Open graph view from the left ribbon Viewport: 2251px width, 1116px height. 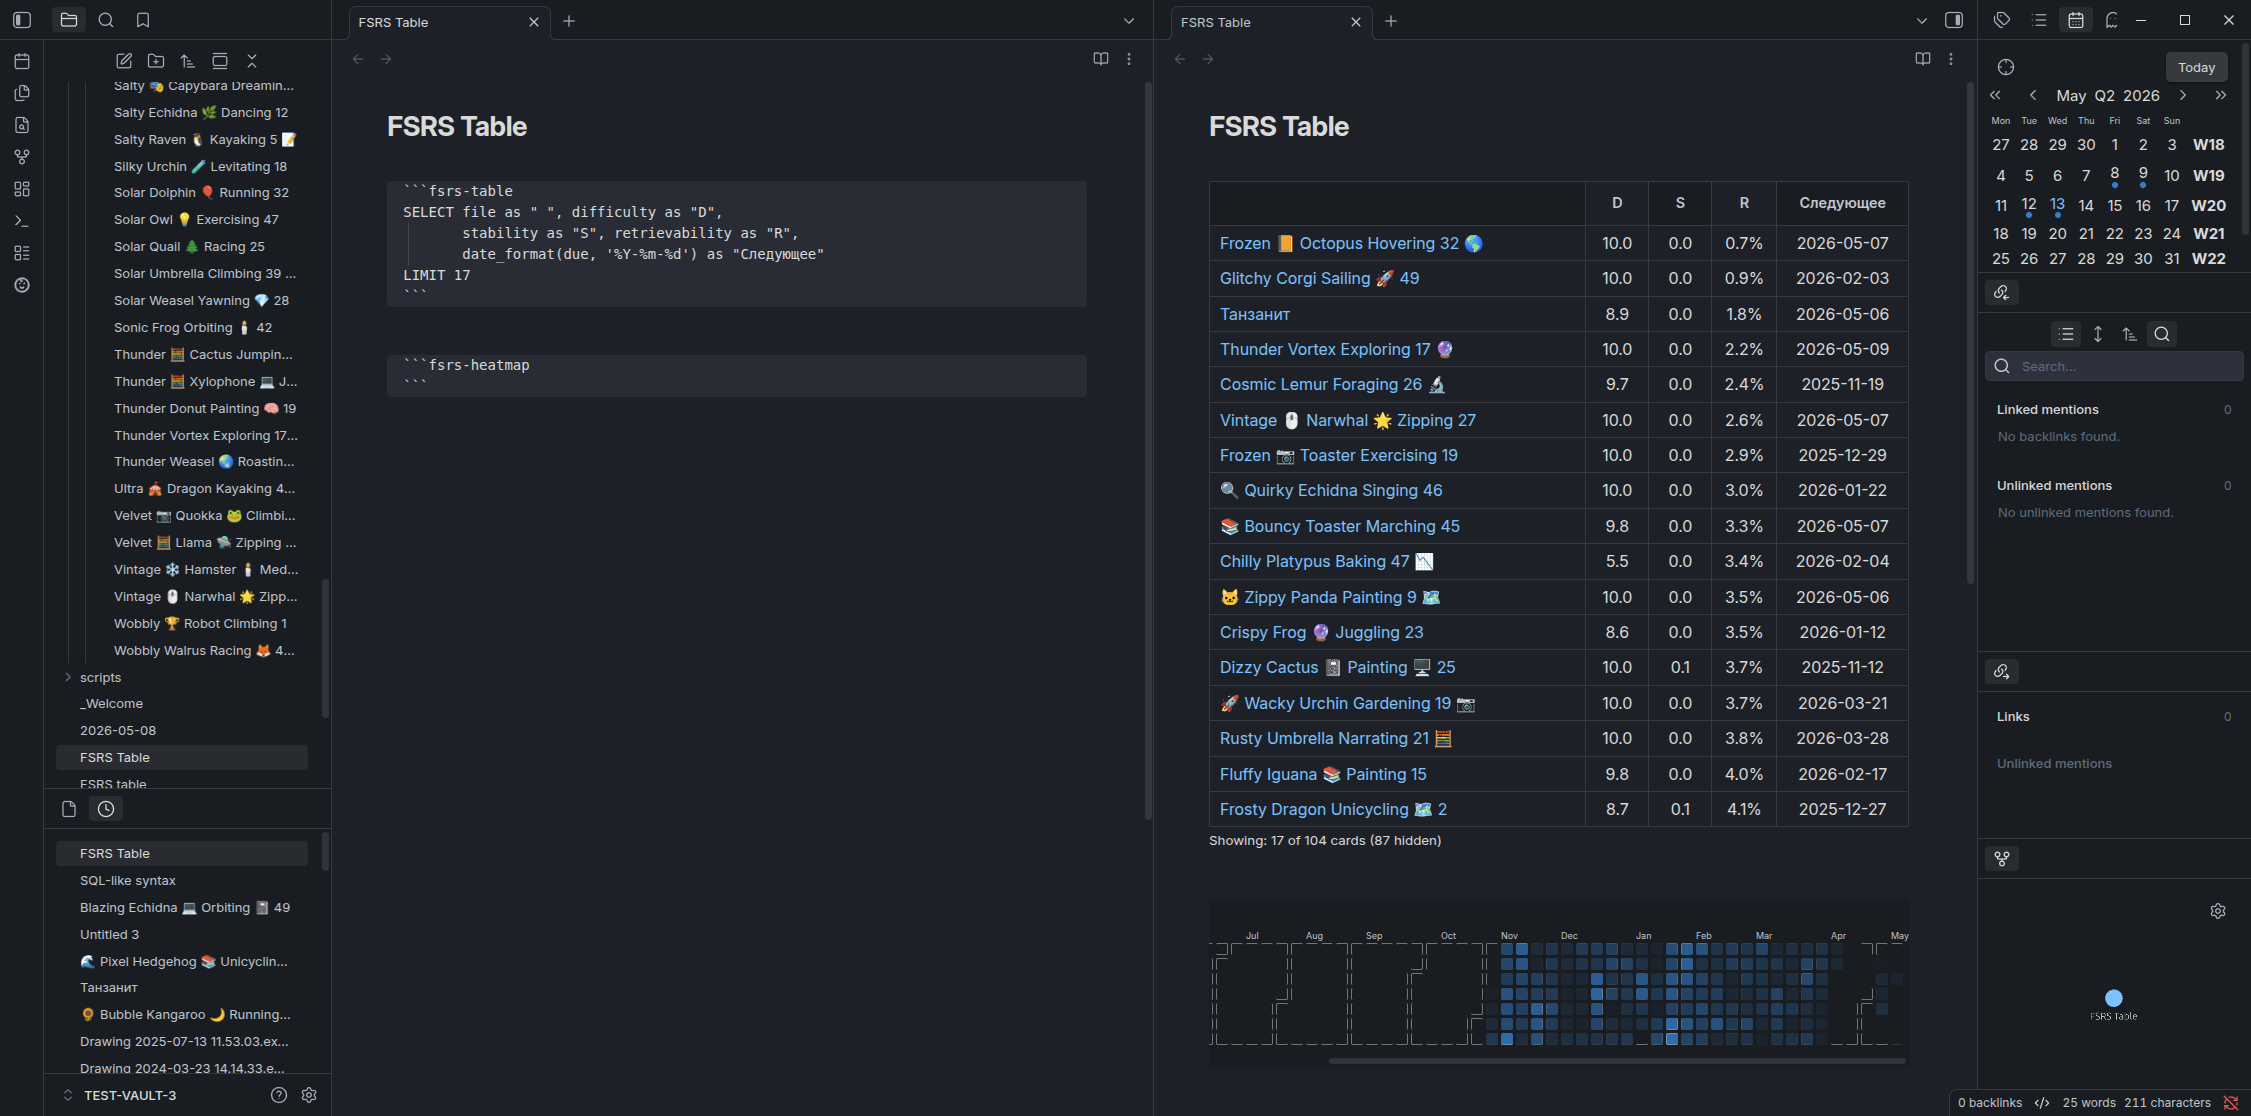coord(22,157)
